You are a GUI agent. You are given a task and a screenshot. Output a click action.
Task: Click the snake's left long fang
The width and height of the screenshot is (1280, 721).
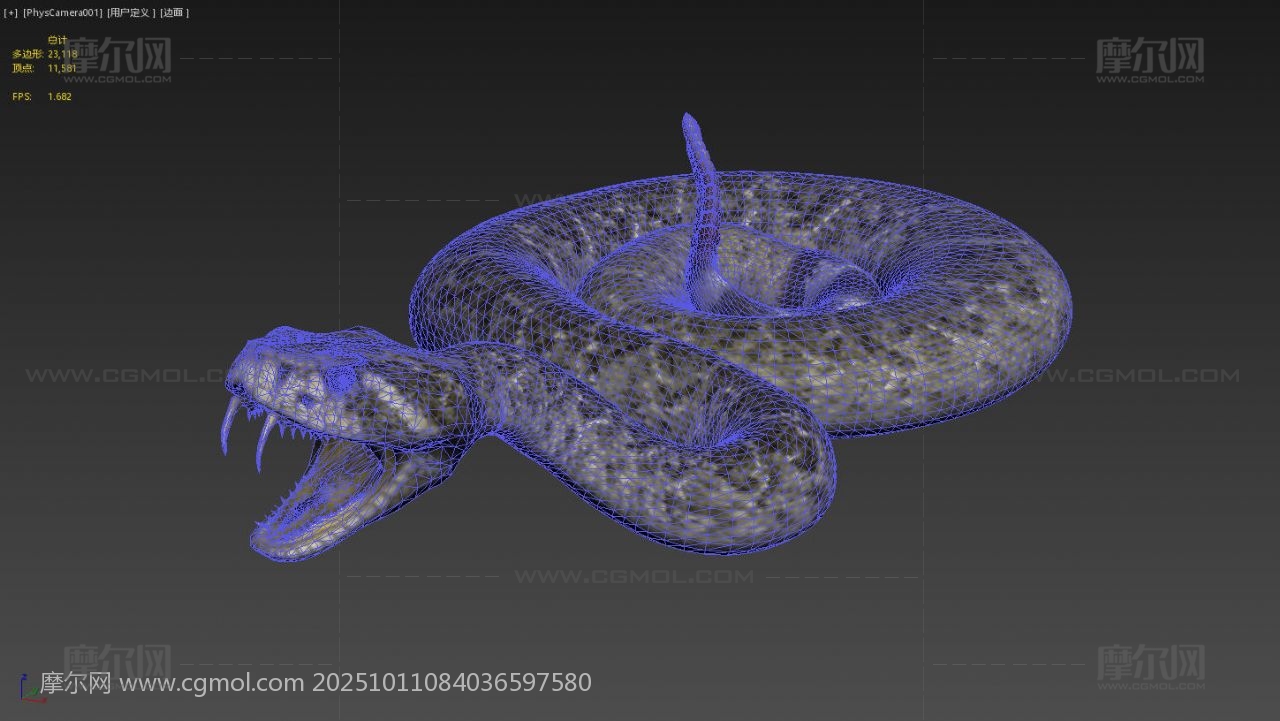pos(229,422)
